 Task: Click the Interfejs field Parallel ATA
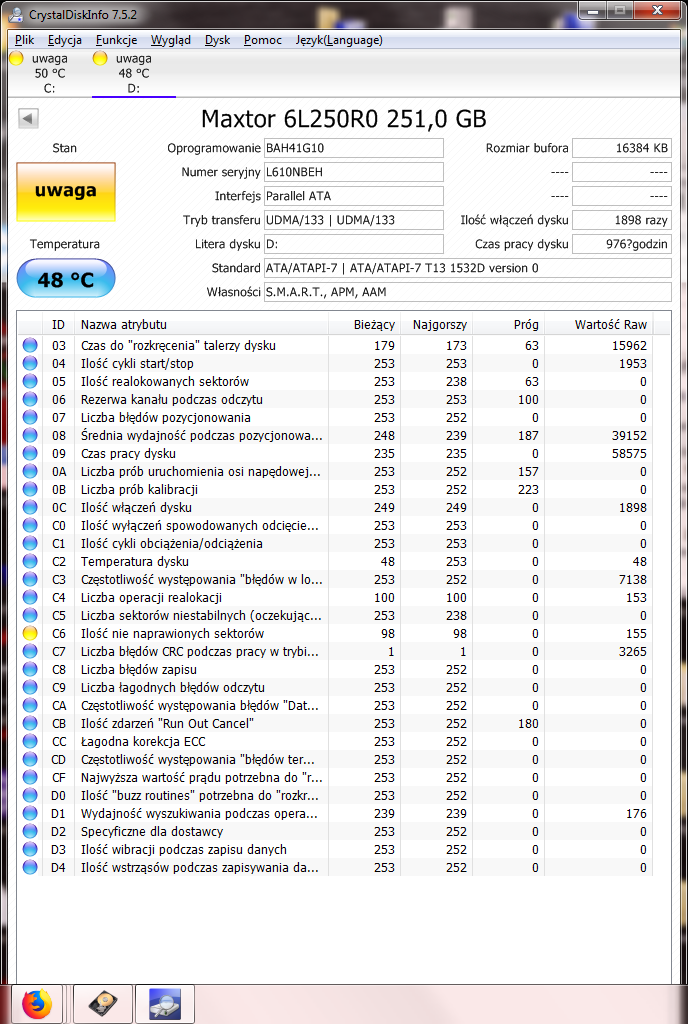tap(353, 196)
